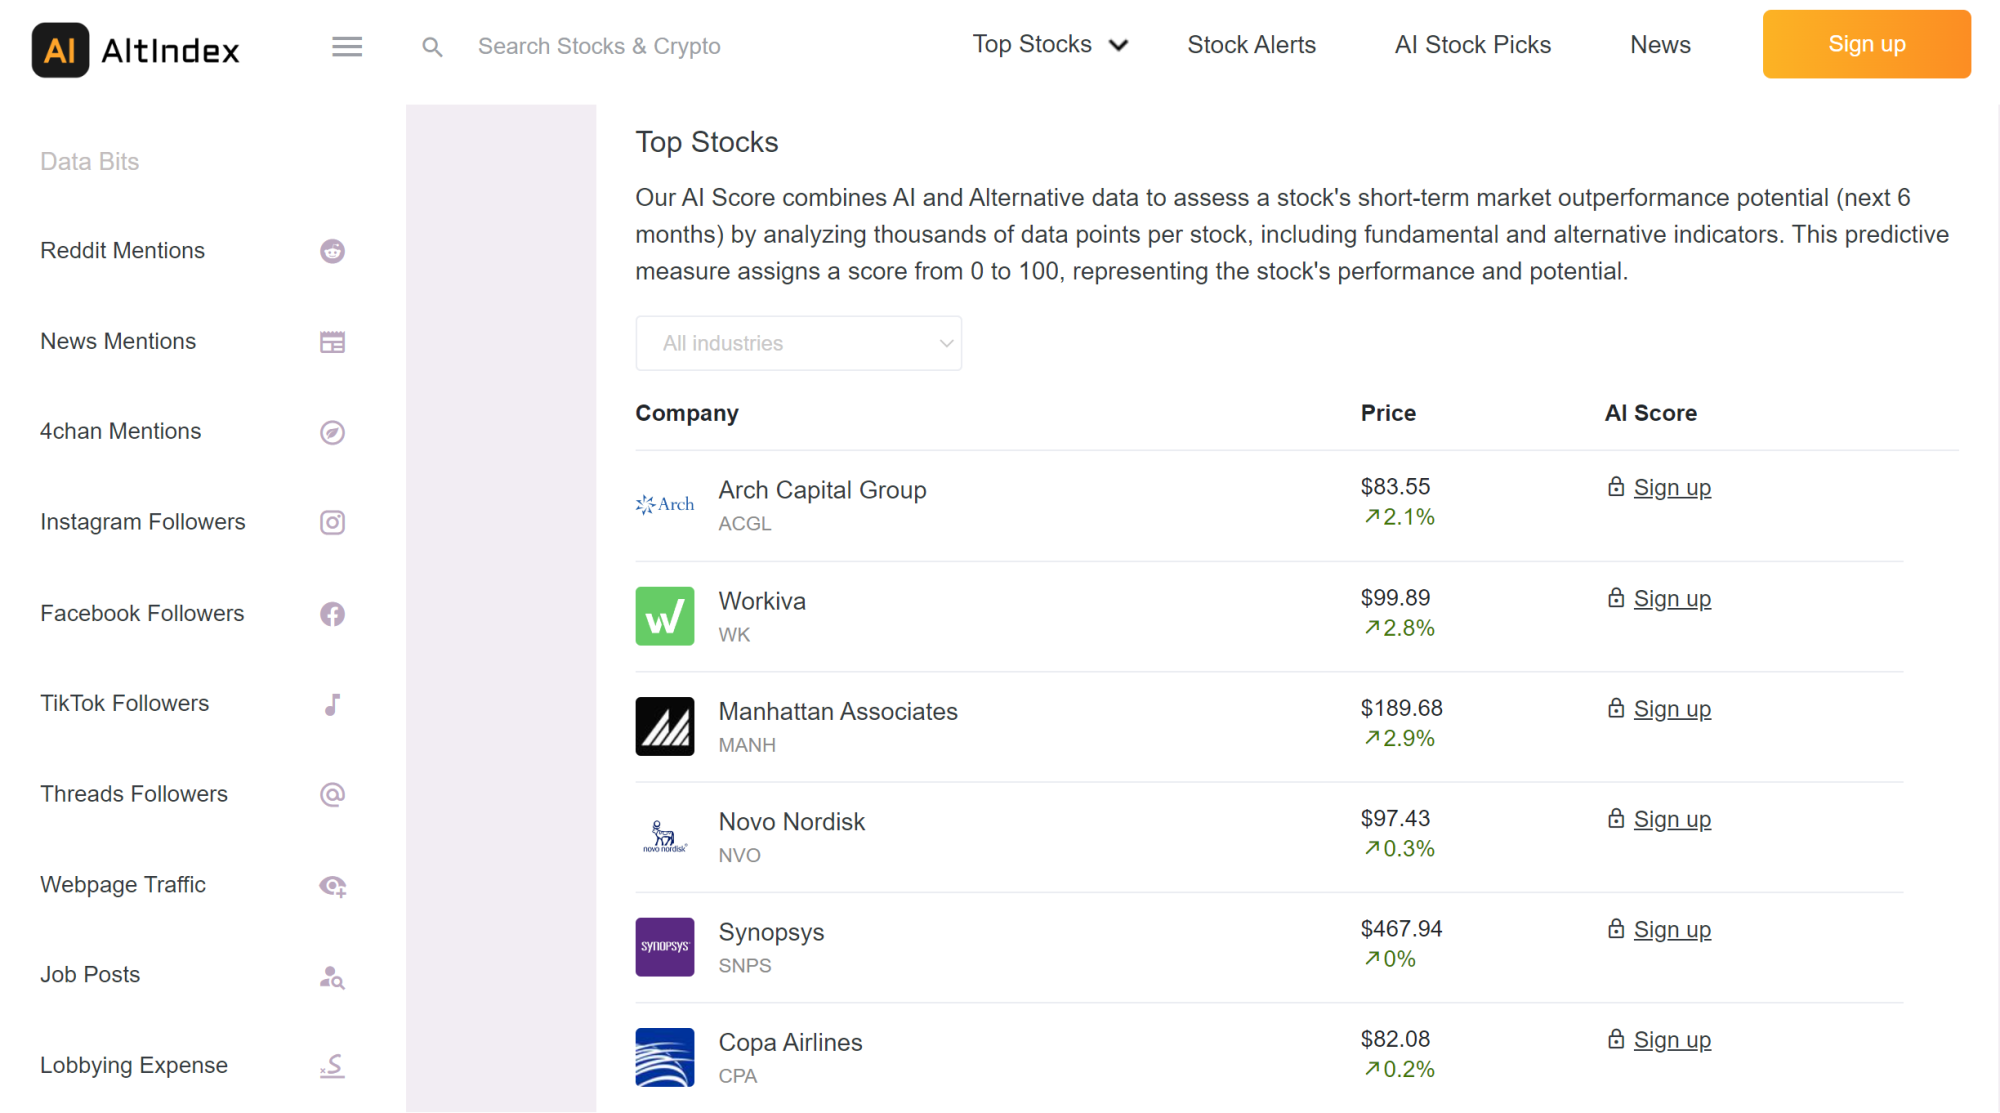Viewport: 2000px width, 1113px height.
Task: Expand the hamburger menu icon
Action: [347, 45]
